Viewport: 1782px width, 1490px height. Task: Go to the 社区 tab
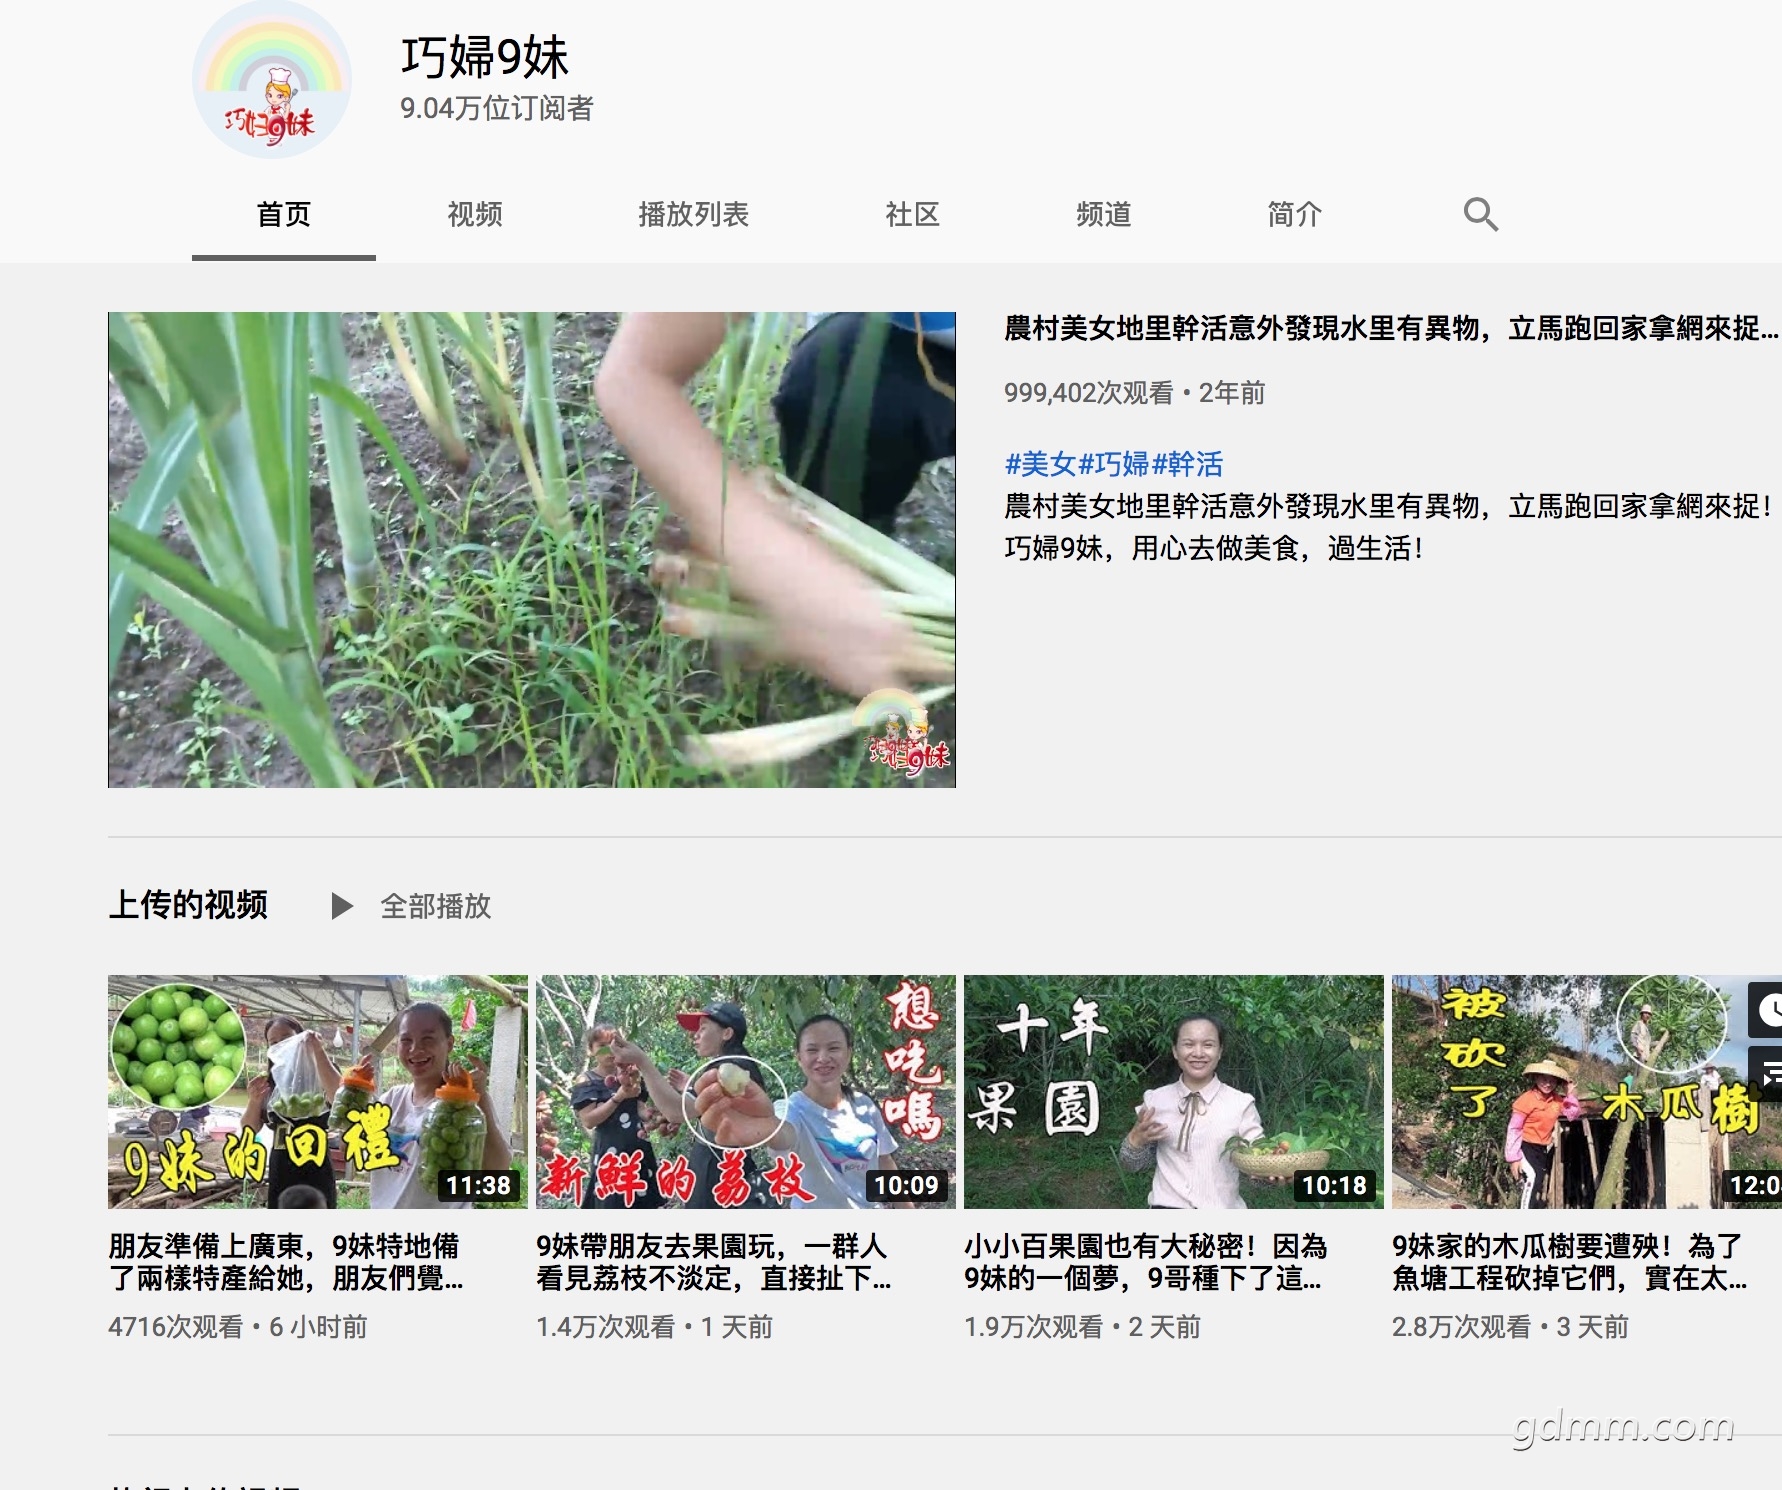[x=912, y=215]
